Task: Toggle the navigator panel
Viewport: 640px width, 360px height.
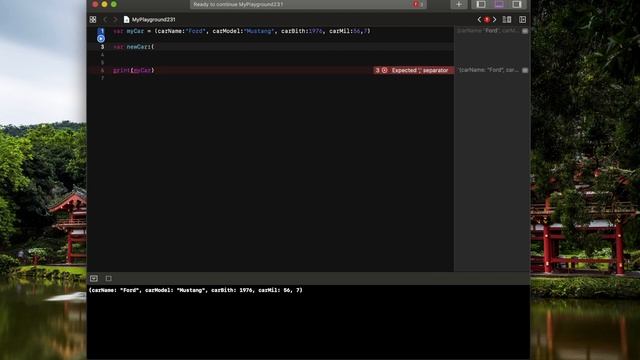Action: point(481,4)
